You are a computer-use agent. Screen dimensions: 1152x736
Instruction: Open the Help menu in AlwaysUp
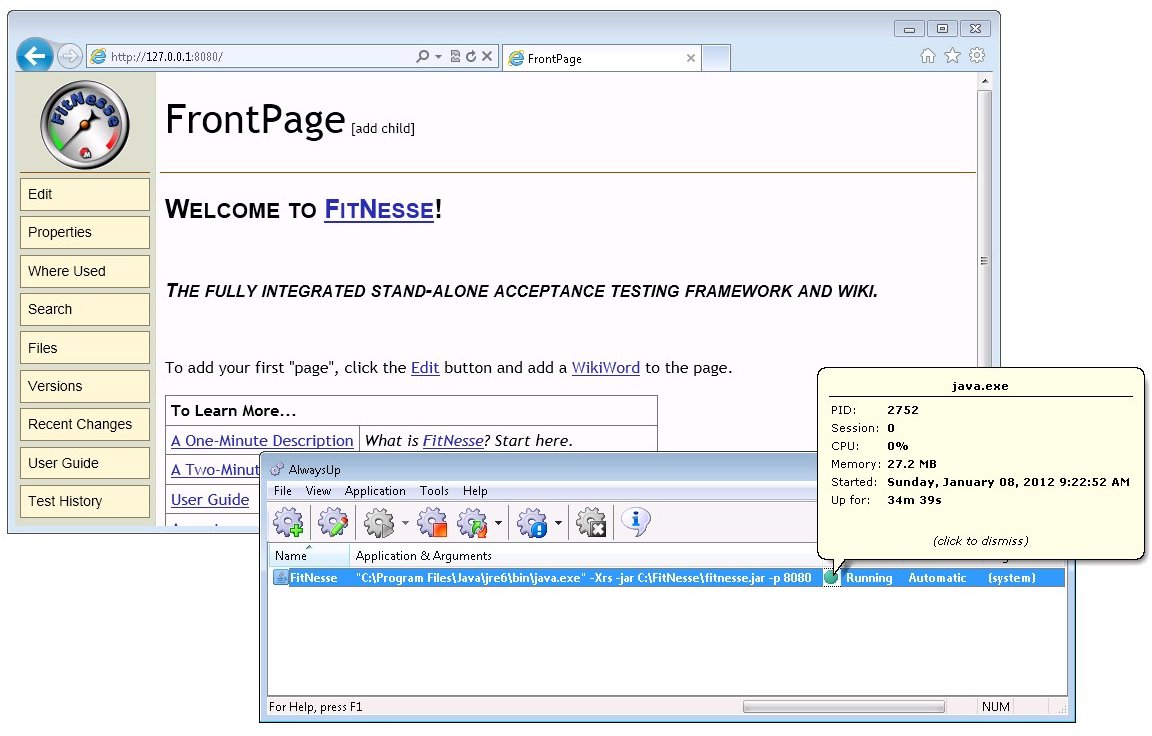tap(475, 491)
